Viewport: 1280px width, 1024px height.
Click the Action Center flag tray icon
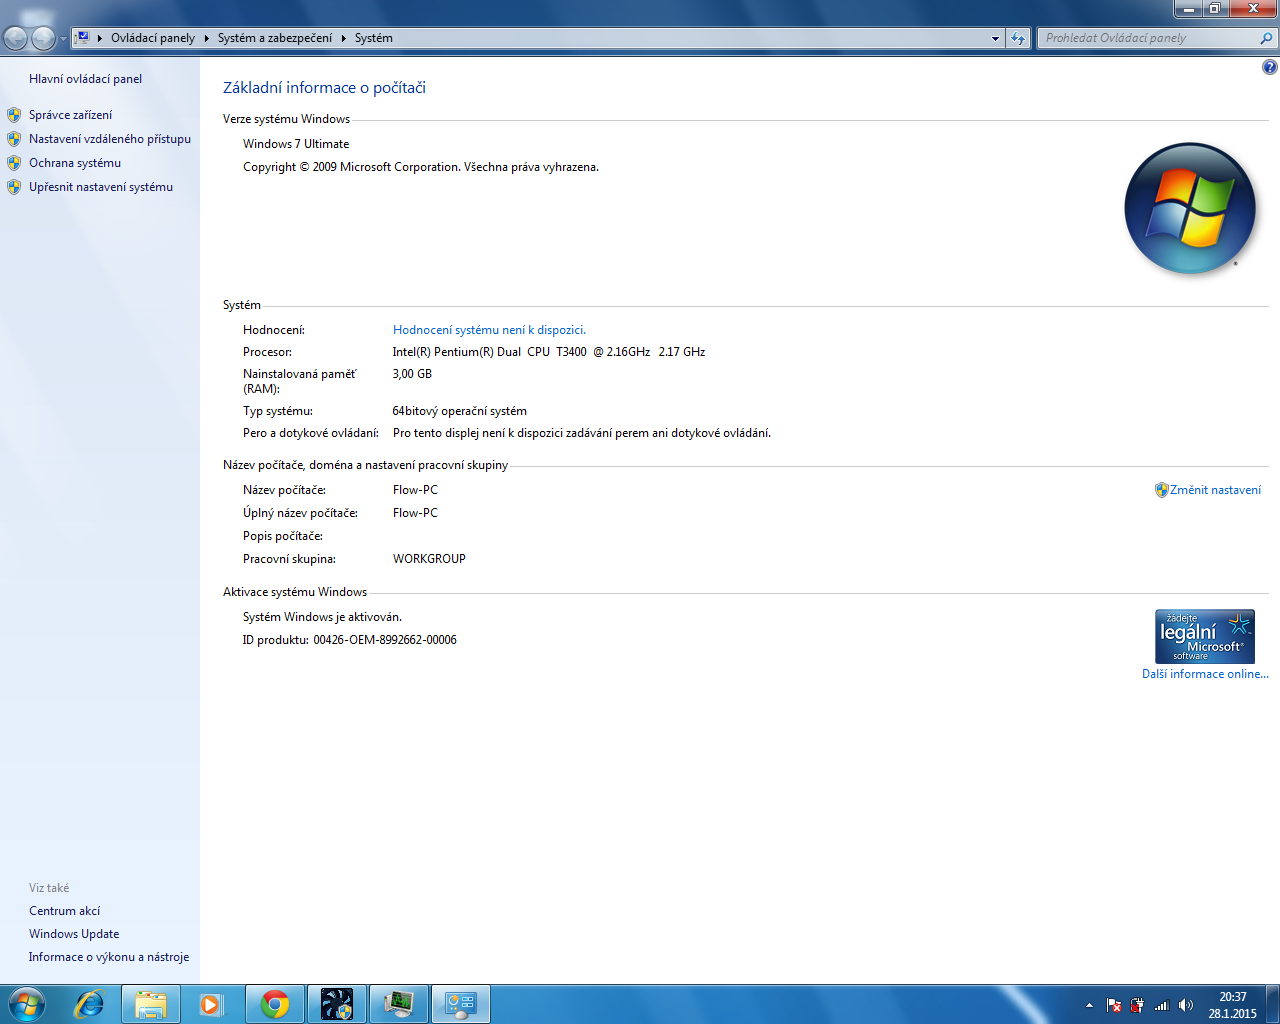pyautogui.click(x=1113, y=1005)
